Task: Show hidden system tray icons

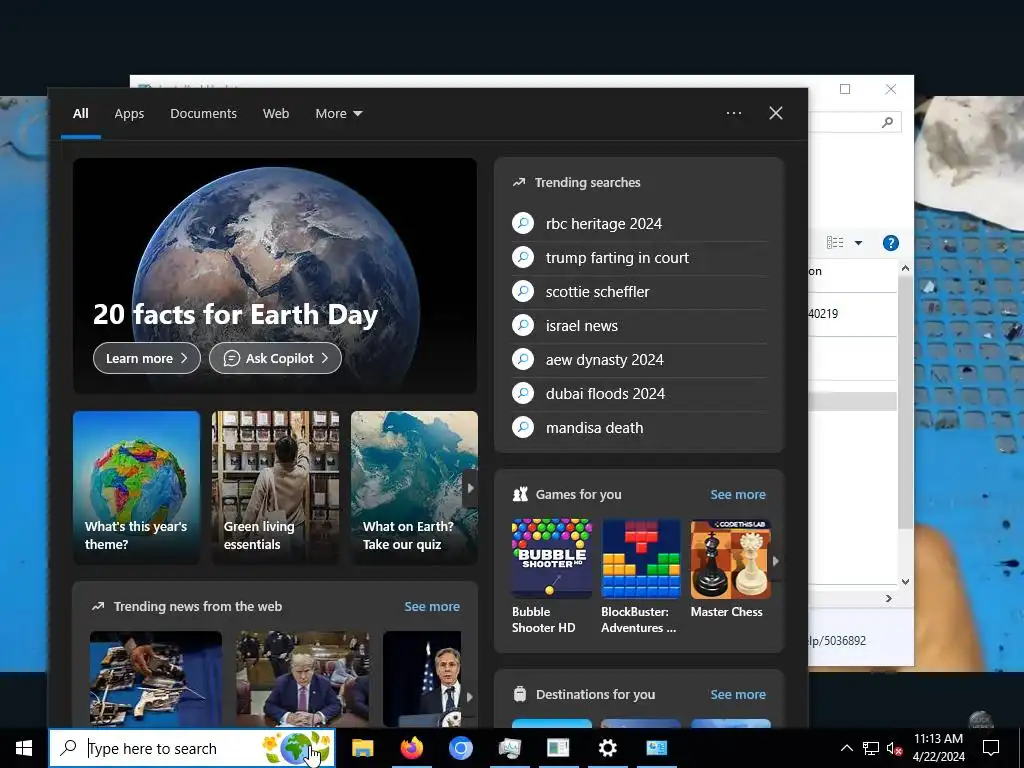Action: click(x=846, y=748)
